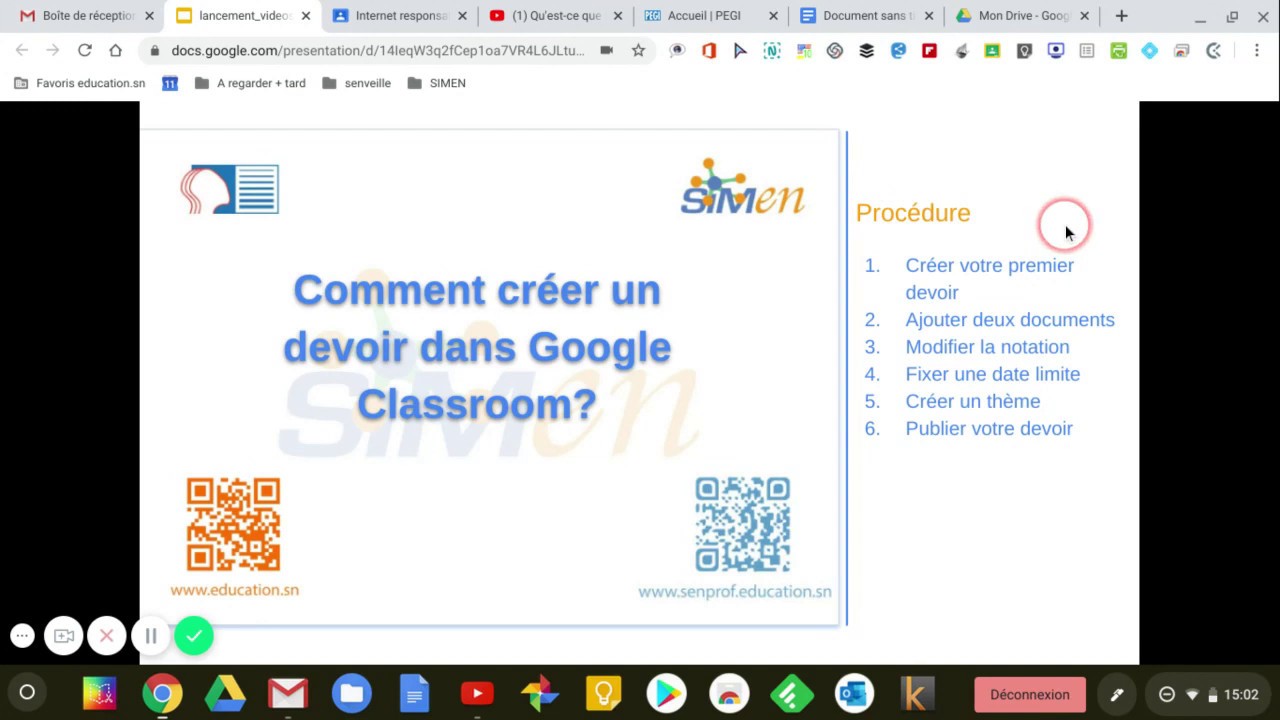Open a new browser tab

point(1121,16)
